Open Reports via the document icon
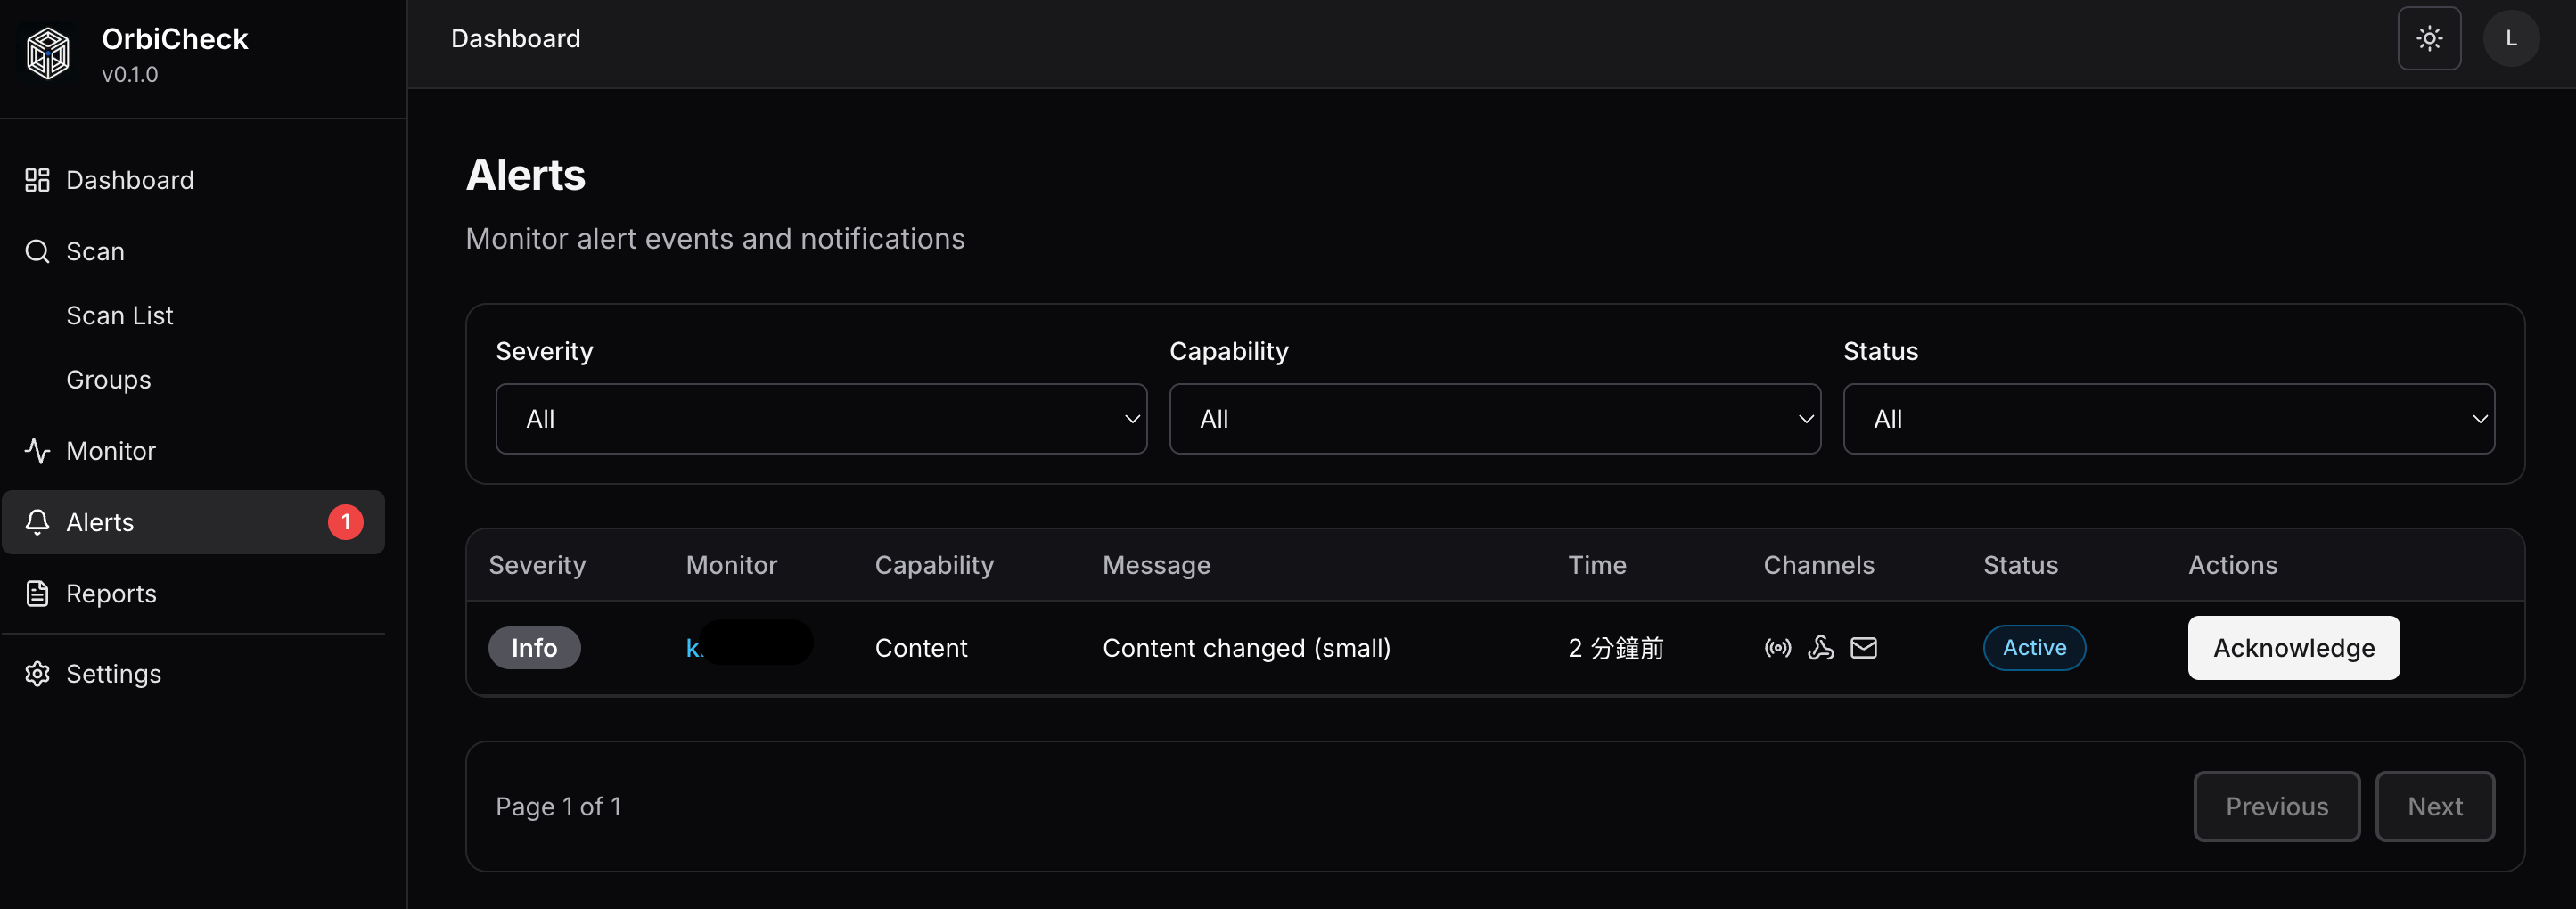Screen dimensions: 2576x909 point(37,593)
